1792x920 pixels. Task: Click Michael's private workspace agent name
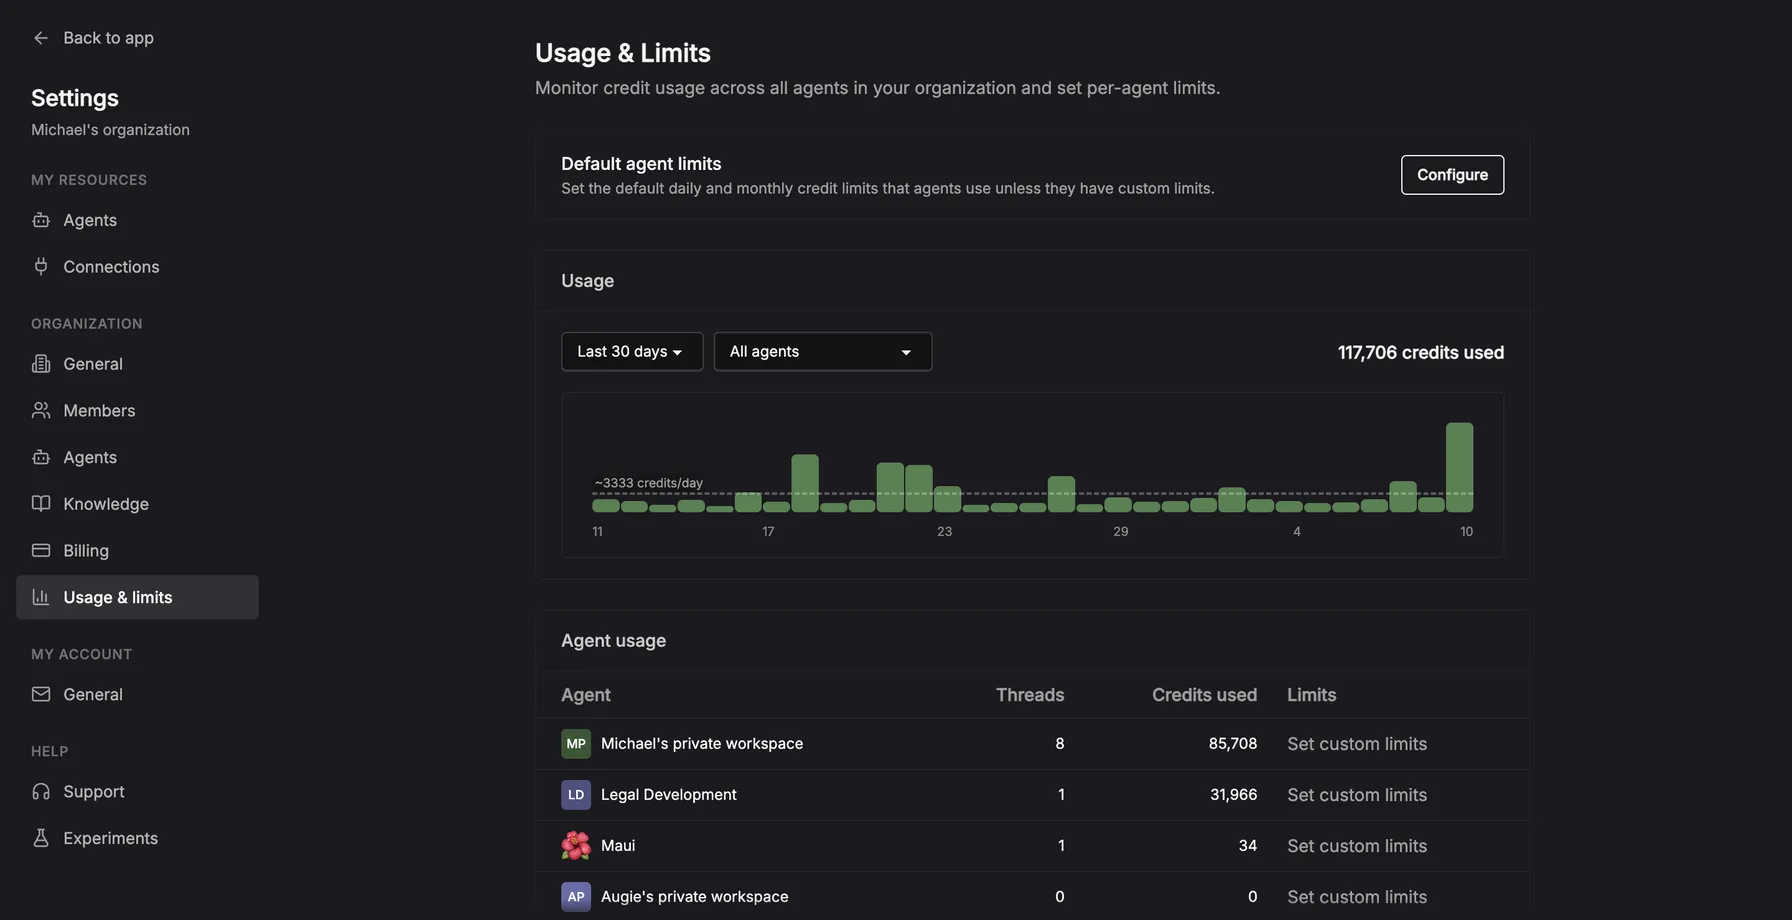click(702, 744)
